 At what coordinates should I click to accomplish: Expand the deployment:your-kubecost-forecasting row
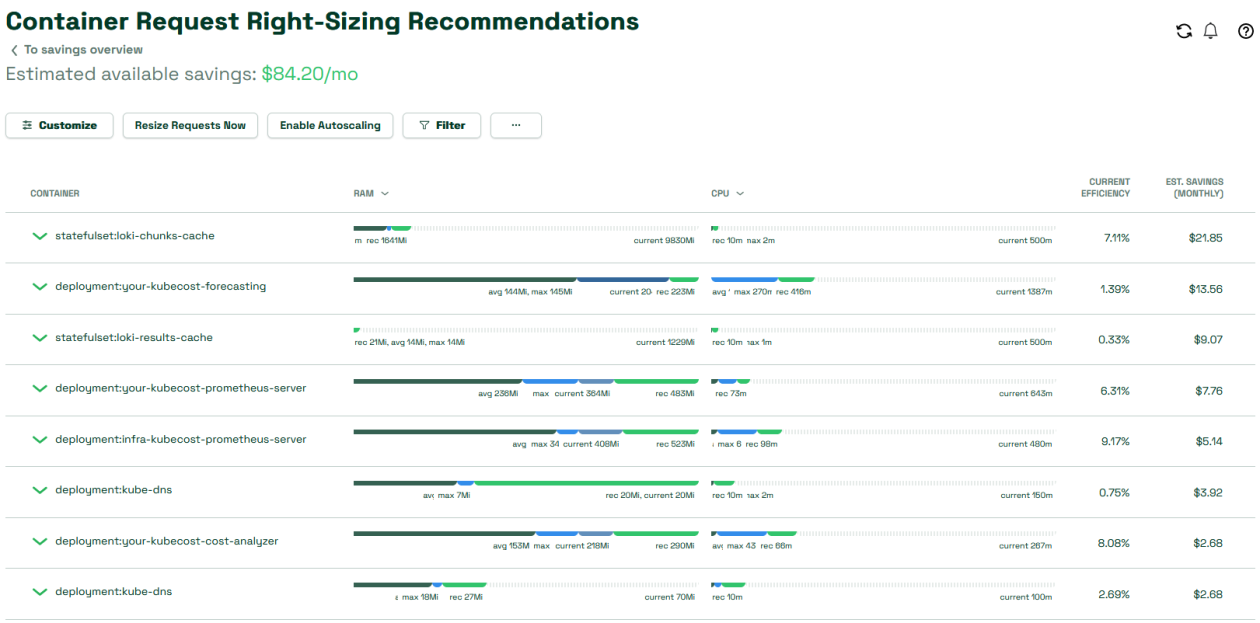click(x=39, y=287)
